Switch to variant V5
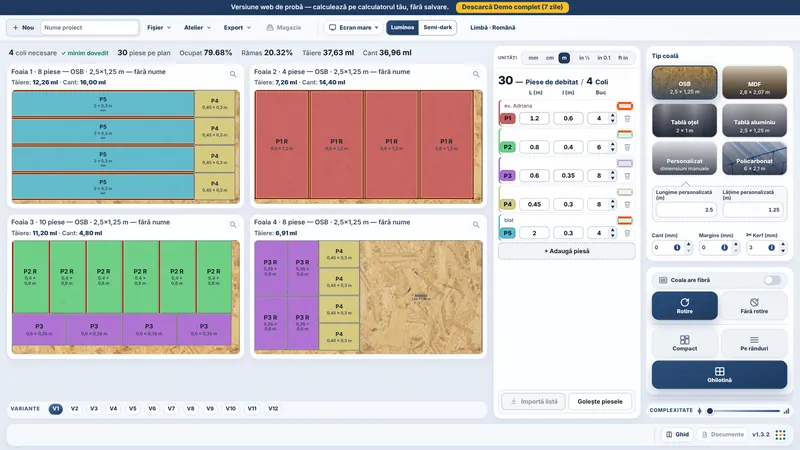800x450 pixels. tap(133, 409)
